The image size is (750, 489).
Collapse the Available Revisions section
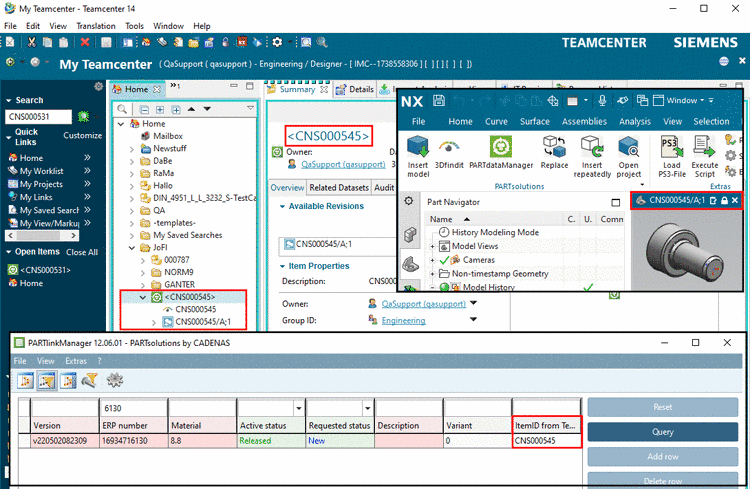point(282,207)
